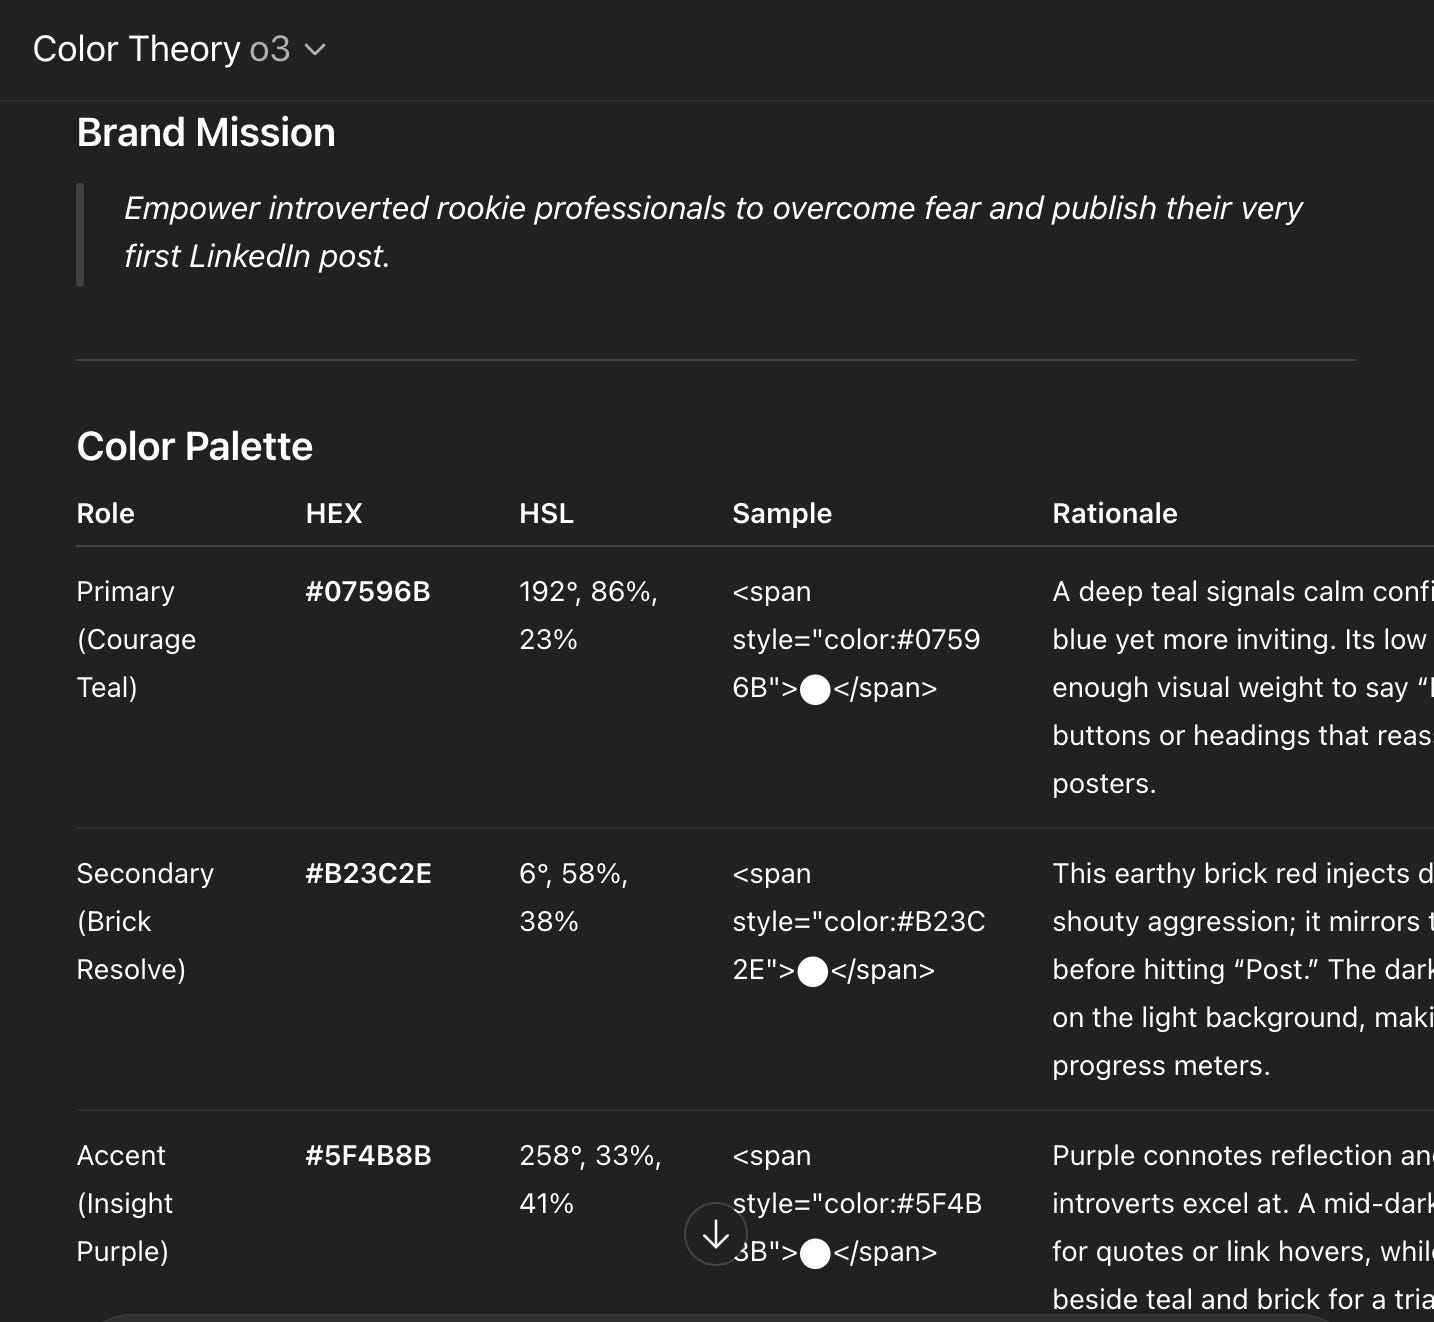This screenshot has width=1434, height=1322.
Task: Click the Sample column header
Action: (782, 514)
